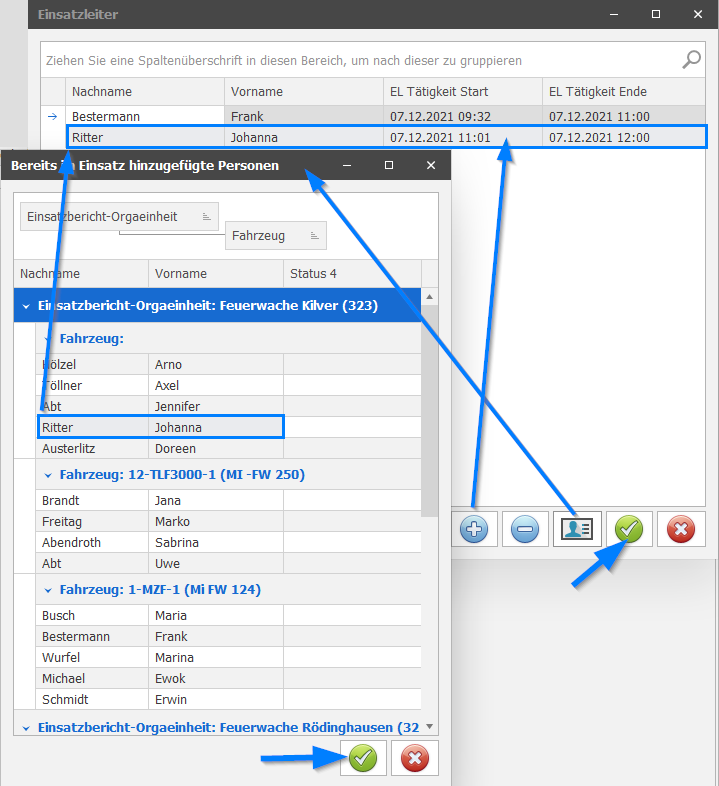
Task: Click the search magnifier icon
Action: [x=691, y=60]
